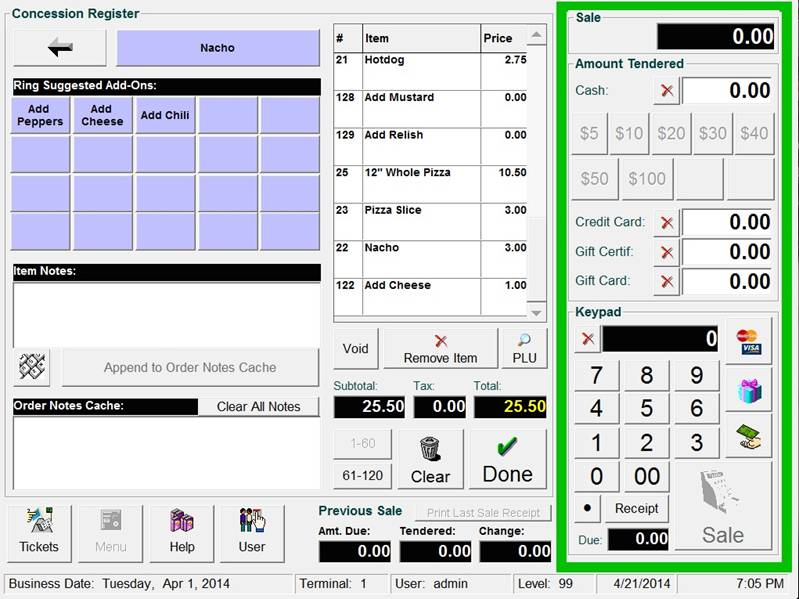Click Clear All Notes button
Viewport: 799px width, 599px height.
point(258,406)
